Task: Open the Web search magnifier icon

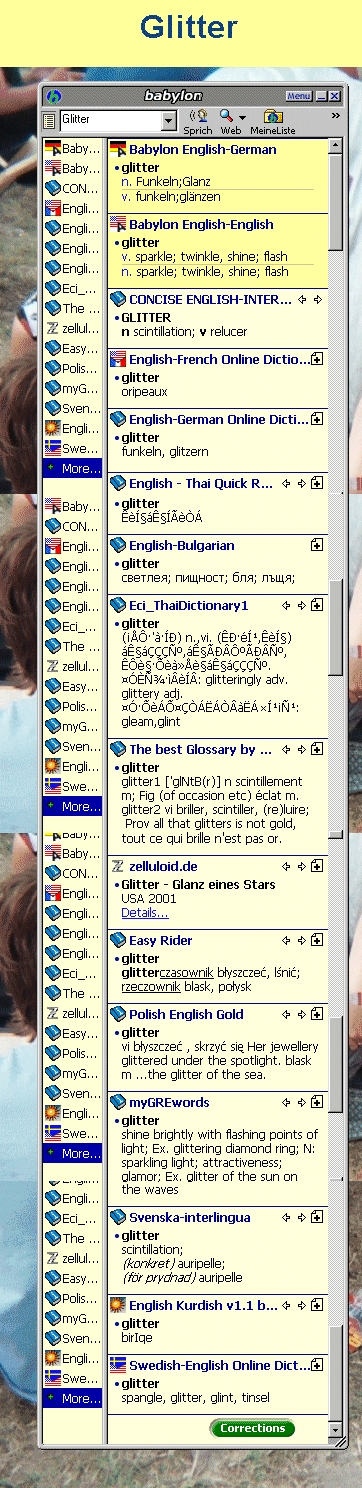Action: 227,116
